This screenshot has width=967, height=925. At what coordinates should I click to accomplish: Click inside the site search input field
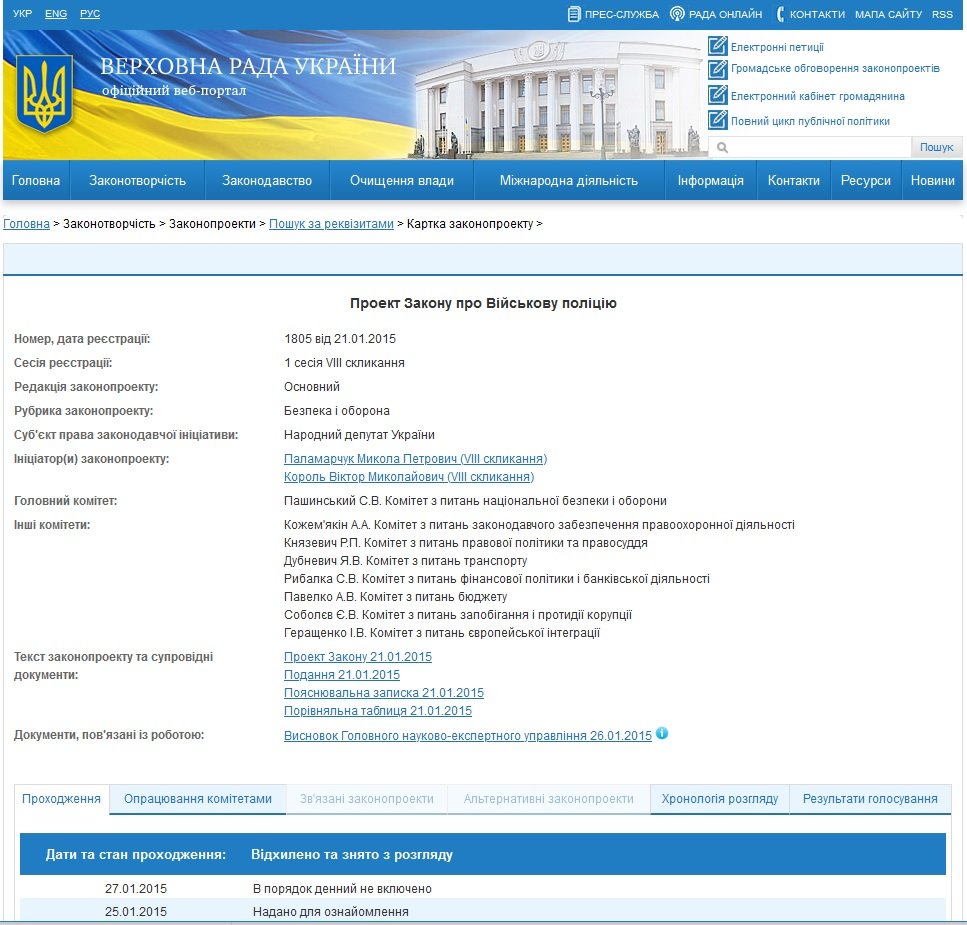(810, 146)
